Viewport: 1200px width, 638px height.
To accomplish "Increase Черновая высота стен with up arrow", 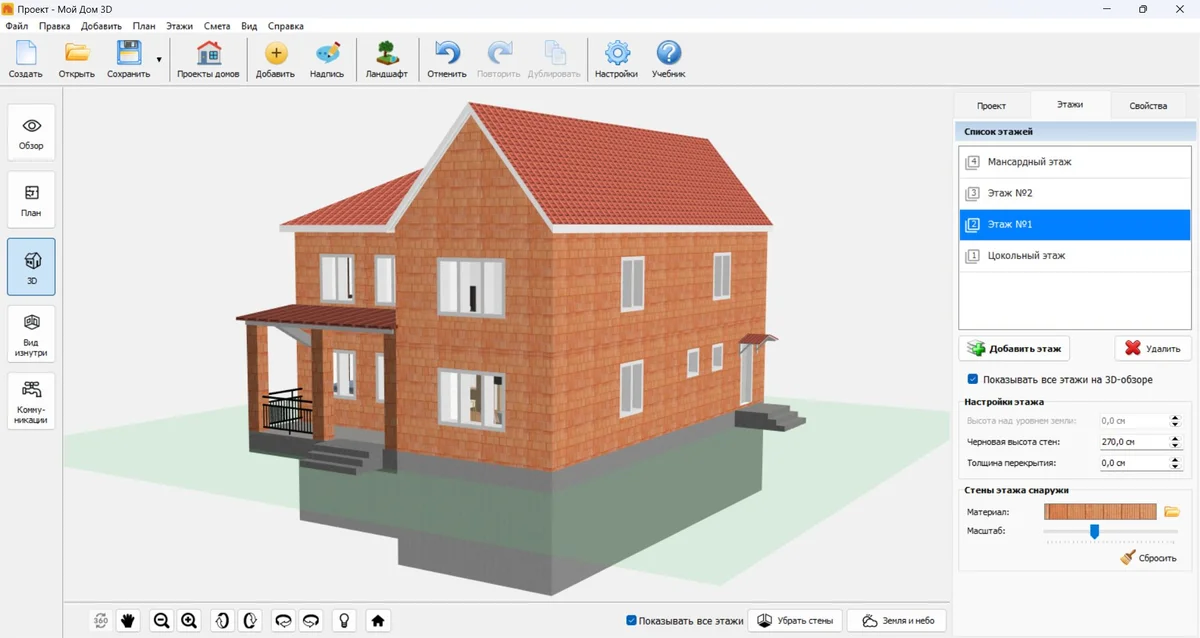I will [x=1175, y=438].
